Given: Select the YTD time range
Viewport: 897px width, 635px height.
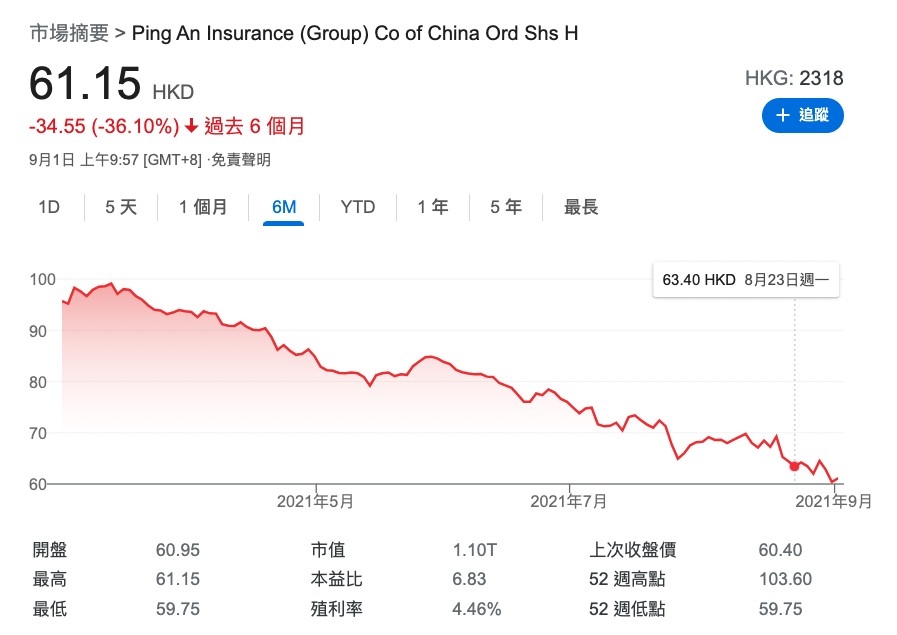Looking at the screenshot, I should click(356, 207).
